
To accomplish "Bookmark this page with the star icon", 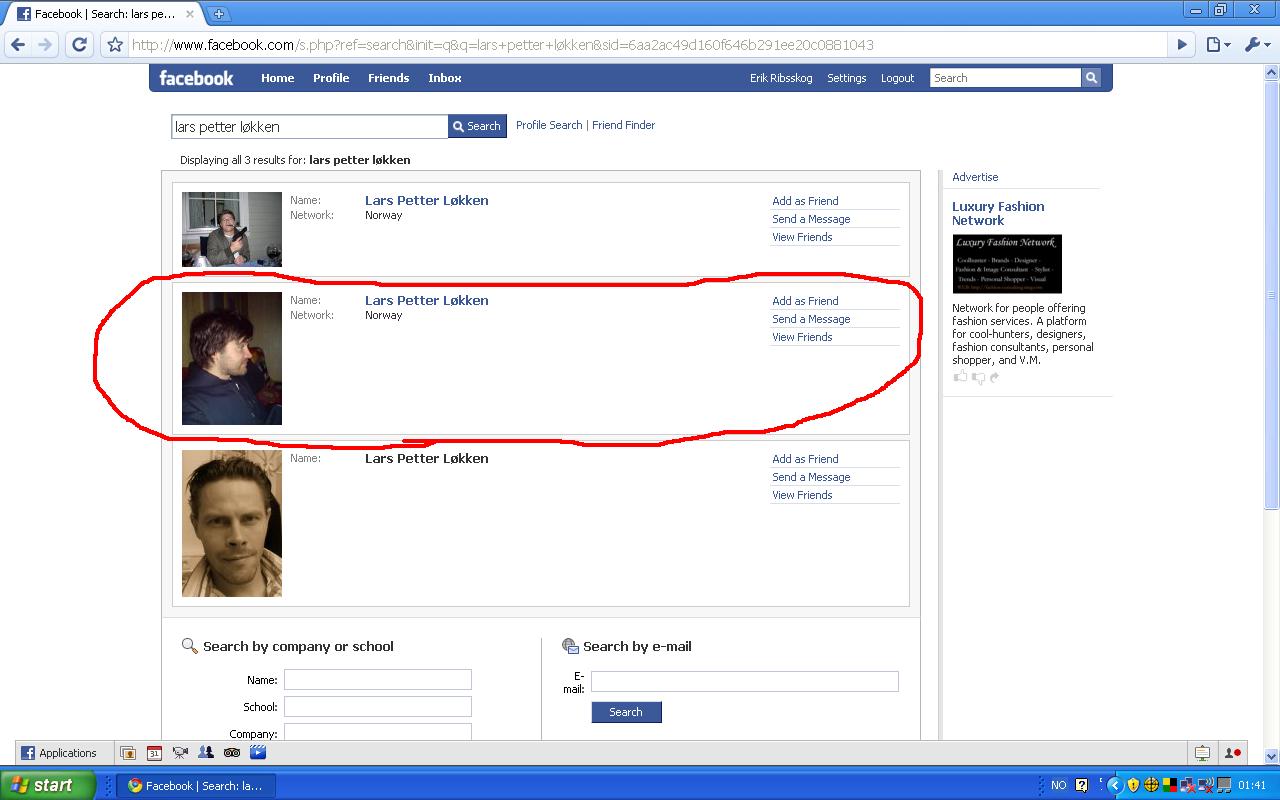I will 115,45.
